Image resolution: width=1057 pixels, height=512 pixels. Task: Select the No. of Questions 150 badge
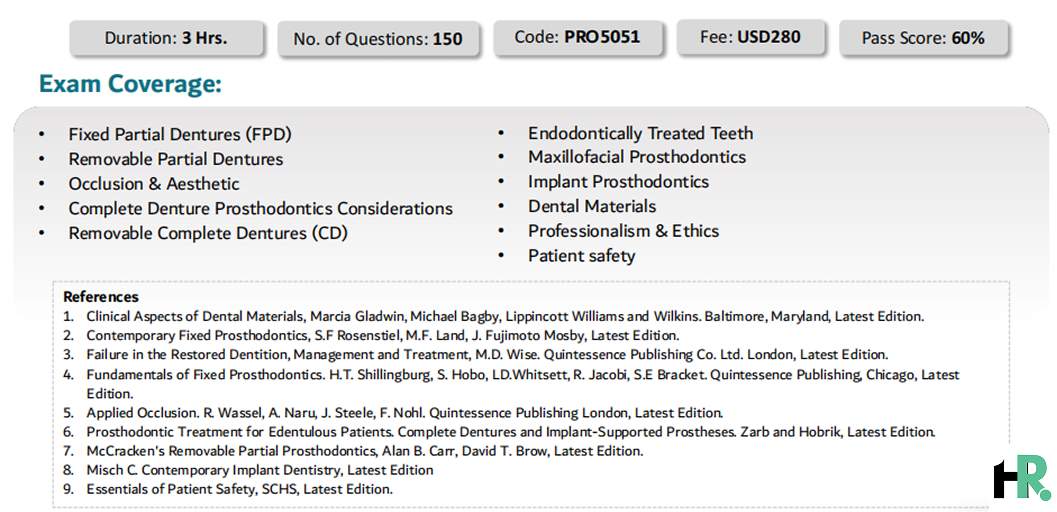(x=378, y=40)
